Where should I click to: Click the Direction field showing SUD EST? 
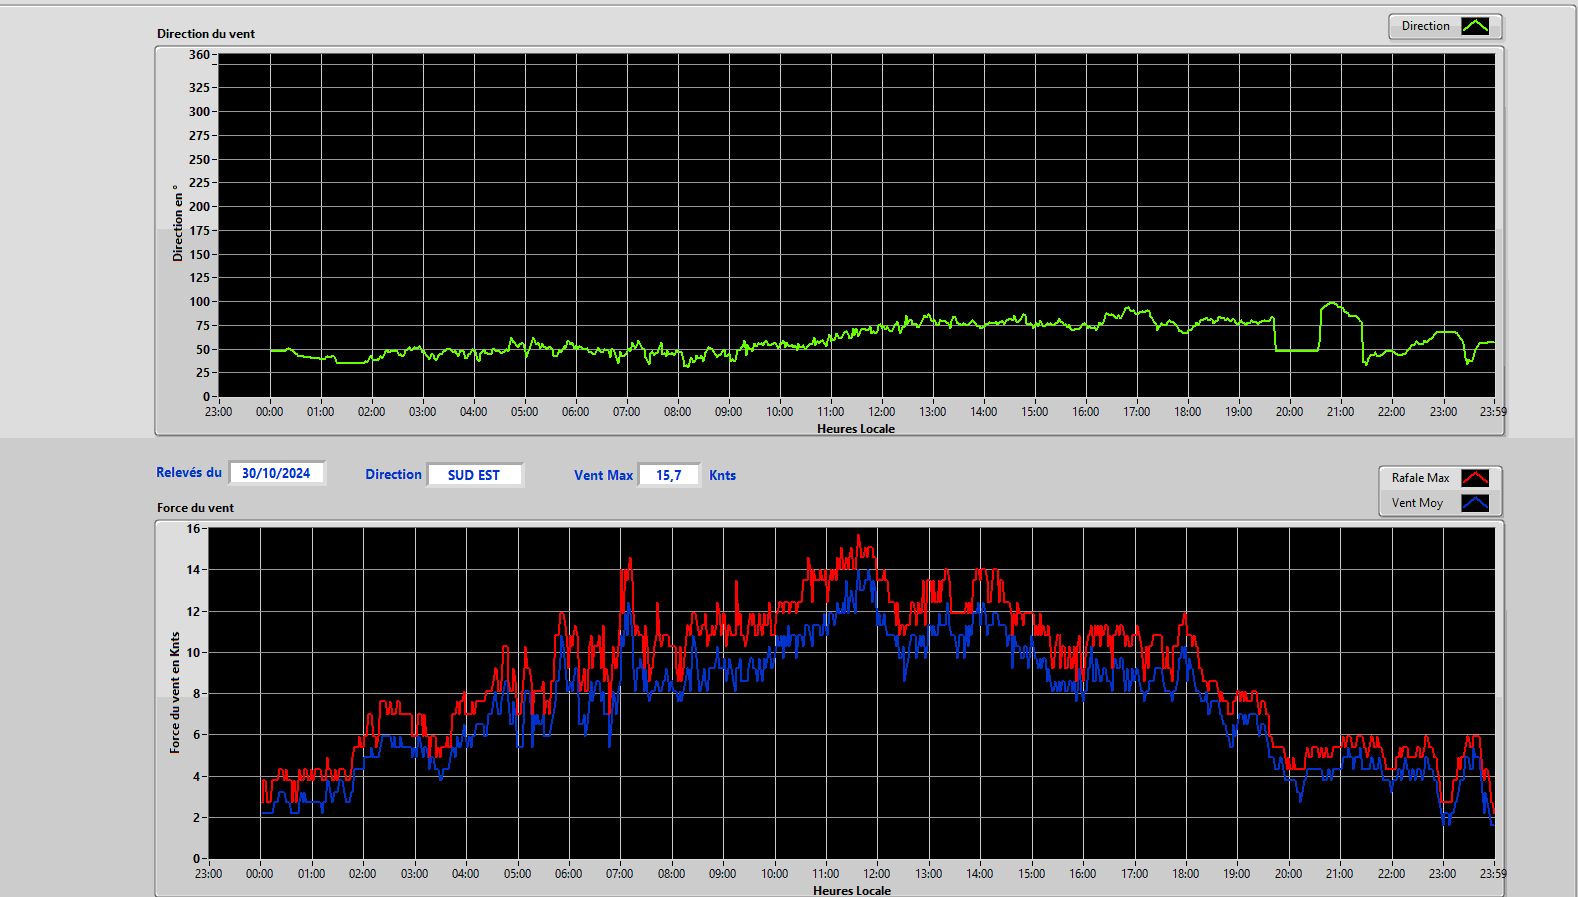tap(474, 475)
